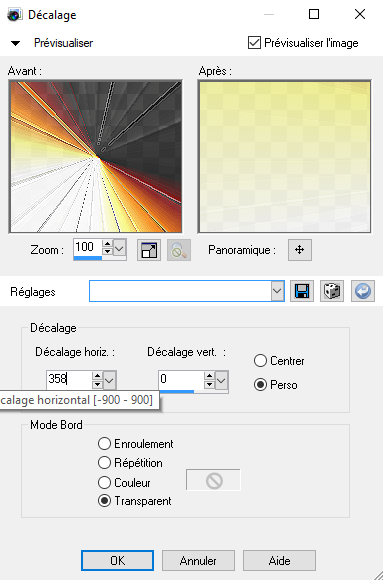Select the Centrer radio button
383x580 pixels.
tap(261, 361)
